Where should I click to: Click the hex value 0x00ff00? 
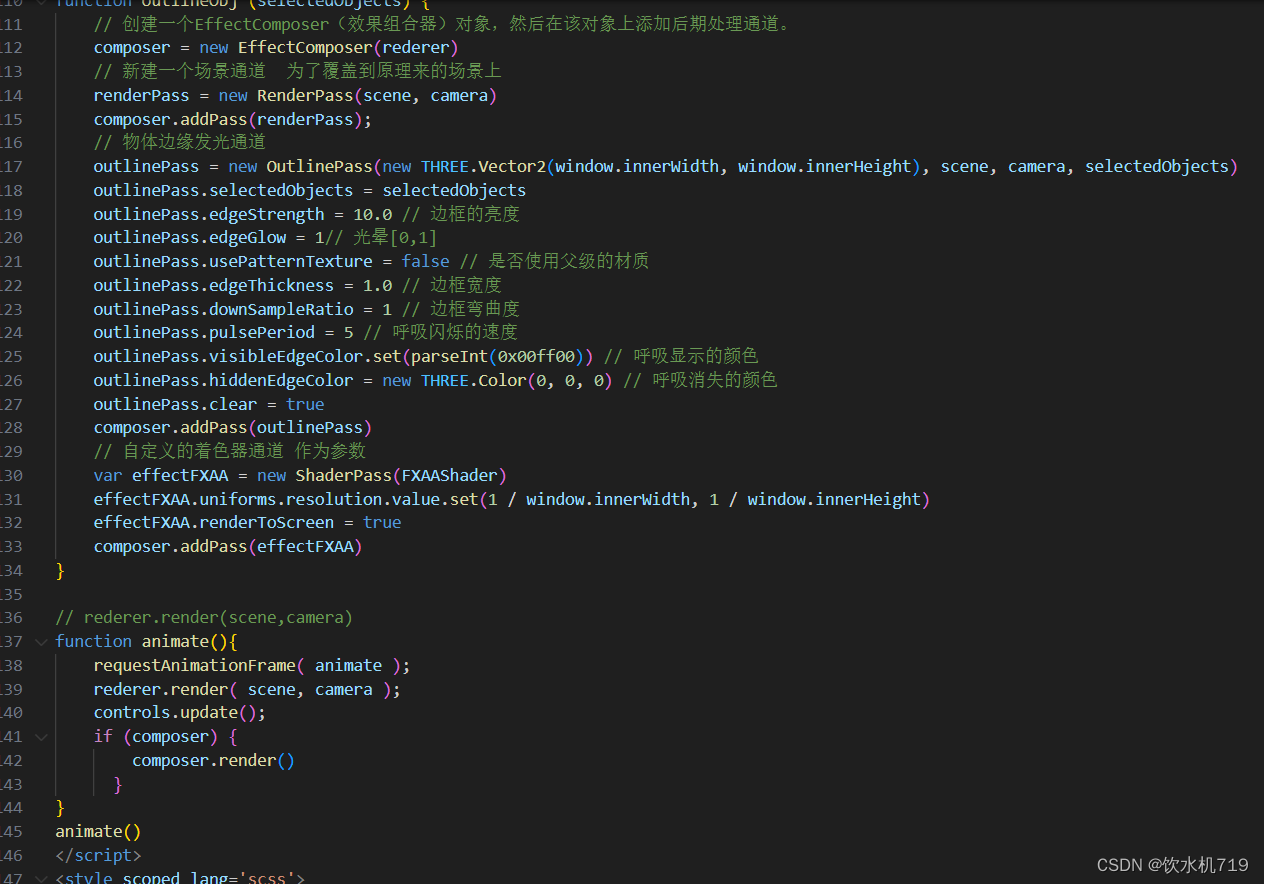pyautogui.click(x=536, y=356)
